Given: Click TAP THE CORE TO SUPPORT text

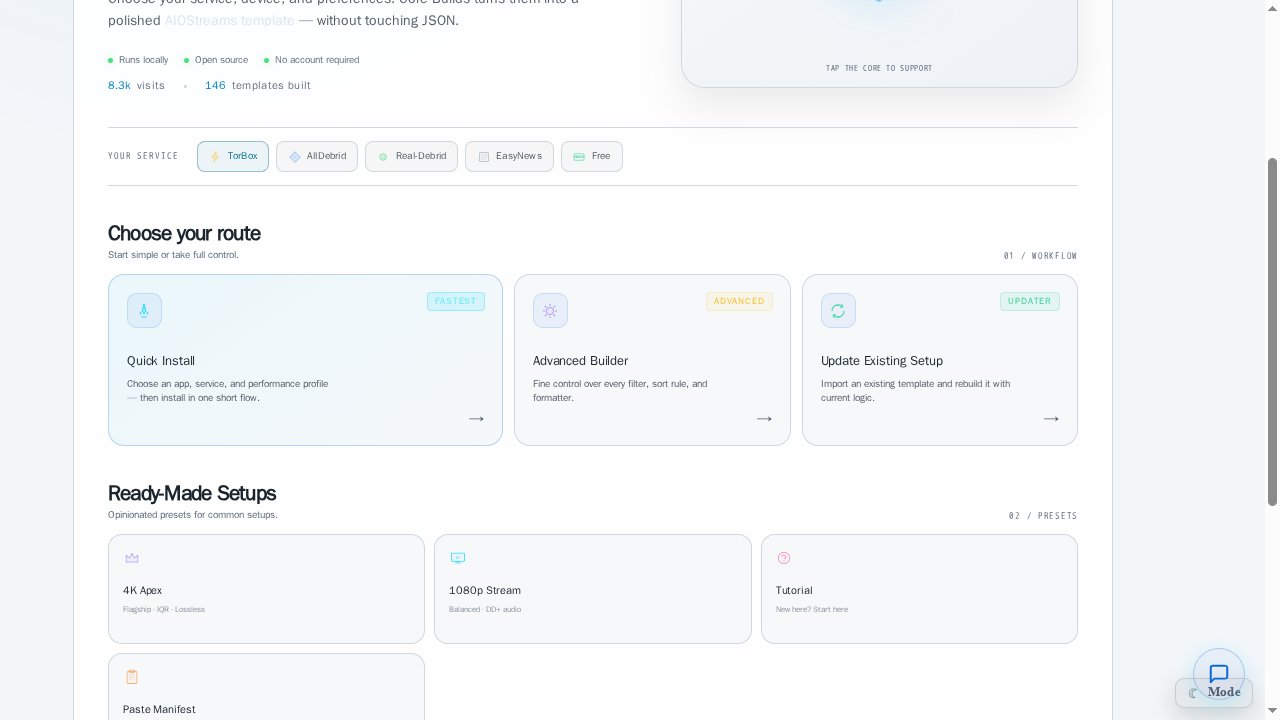Looking at the screenshot, I should pyautogui.click(x=879, y=68).
